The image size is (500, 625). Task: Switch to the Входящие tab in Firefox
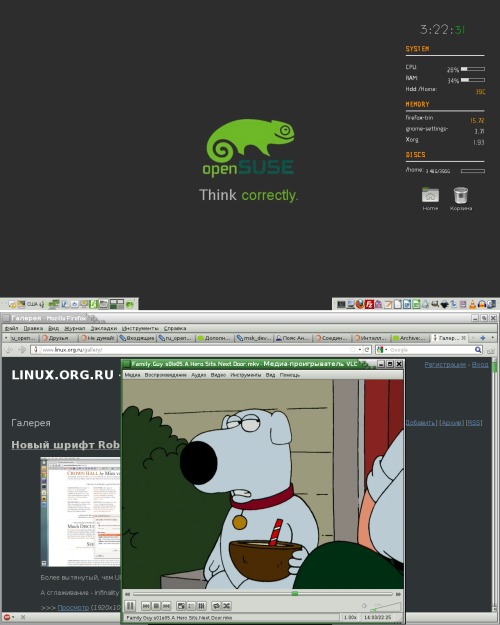pyautogui.click(x=137, y=338)
